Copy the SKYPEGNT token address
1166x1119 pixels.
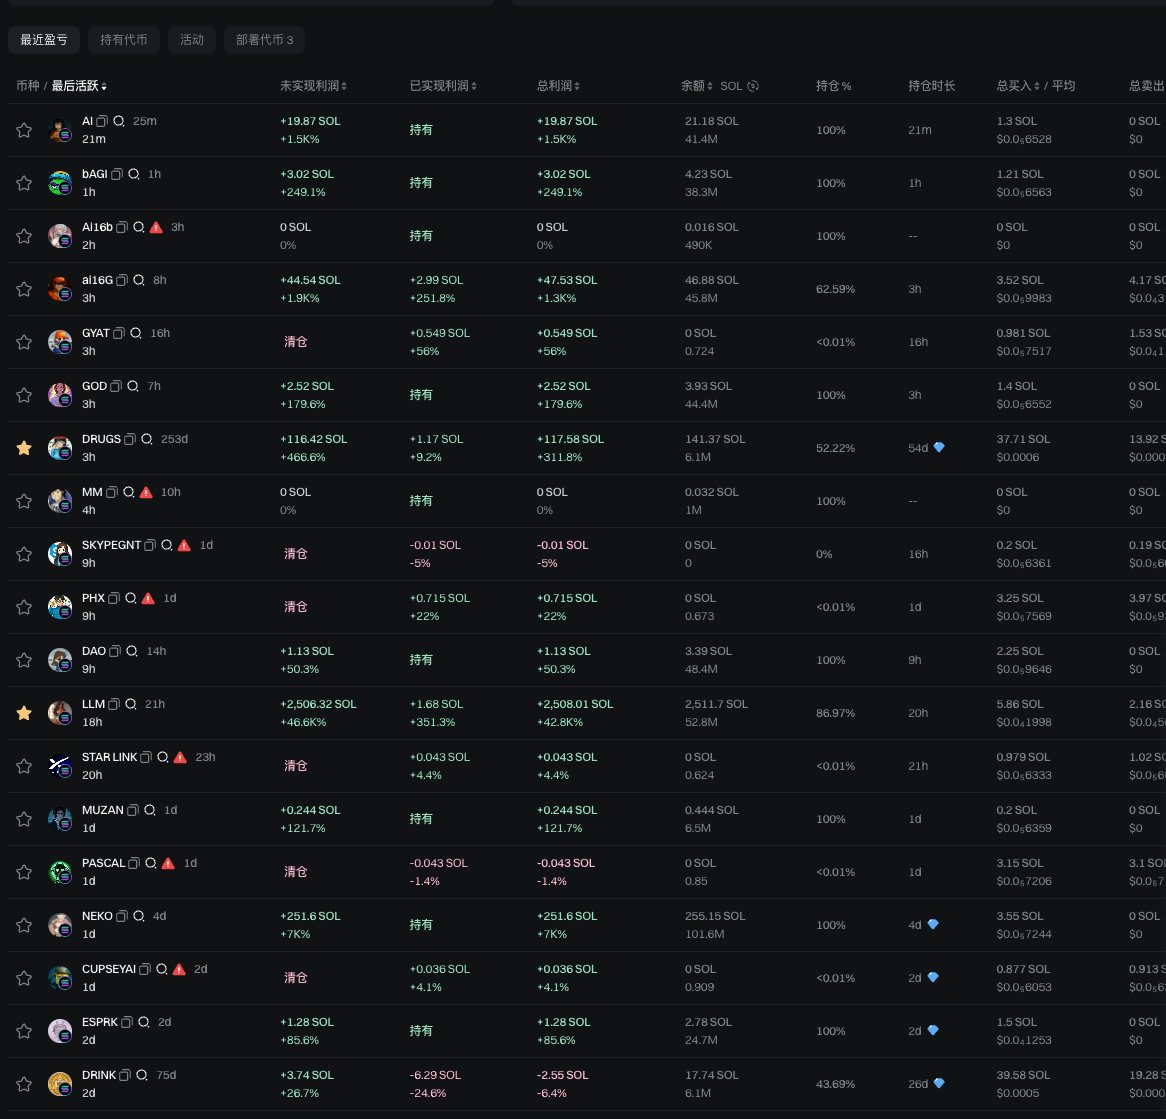point(149,545)
